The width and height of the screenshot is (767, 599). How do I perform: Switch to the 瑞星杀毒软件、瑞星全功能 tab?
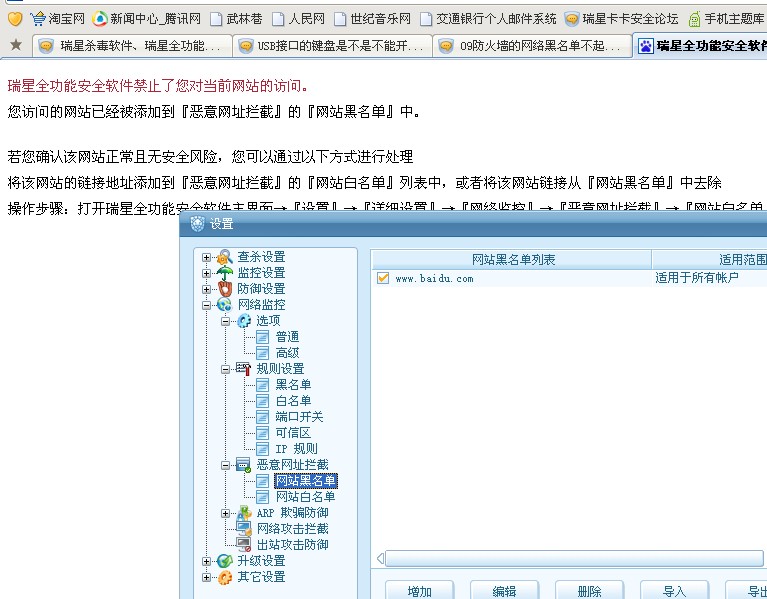tap(132, 46)
